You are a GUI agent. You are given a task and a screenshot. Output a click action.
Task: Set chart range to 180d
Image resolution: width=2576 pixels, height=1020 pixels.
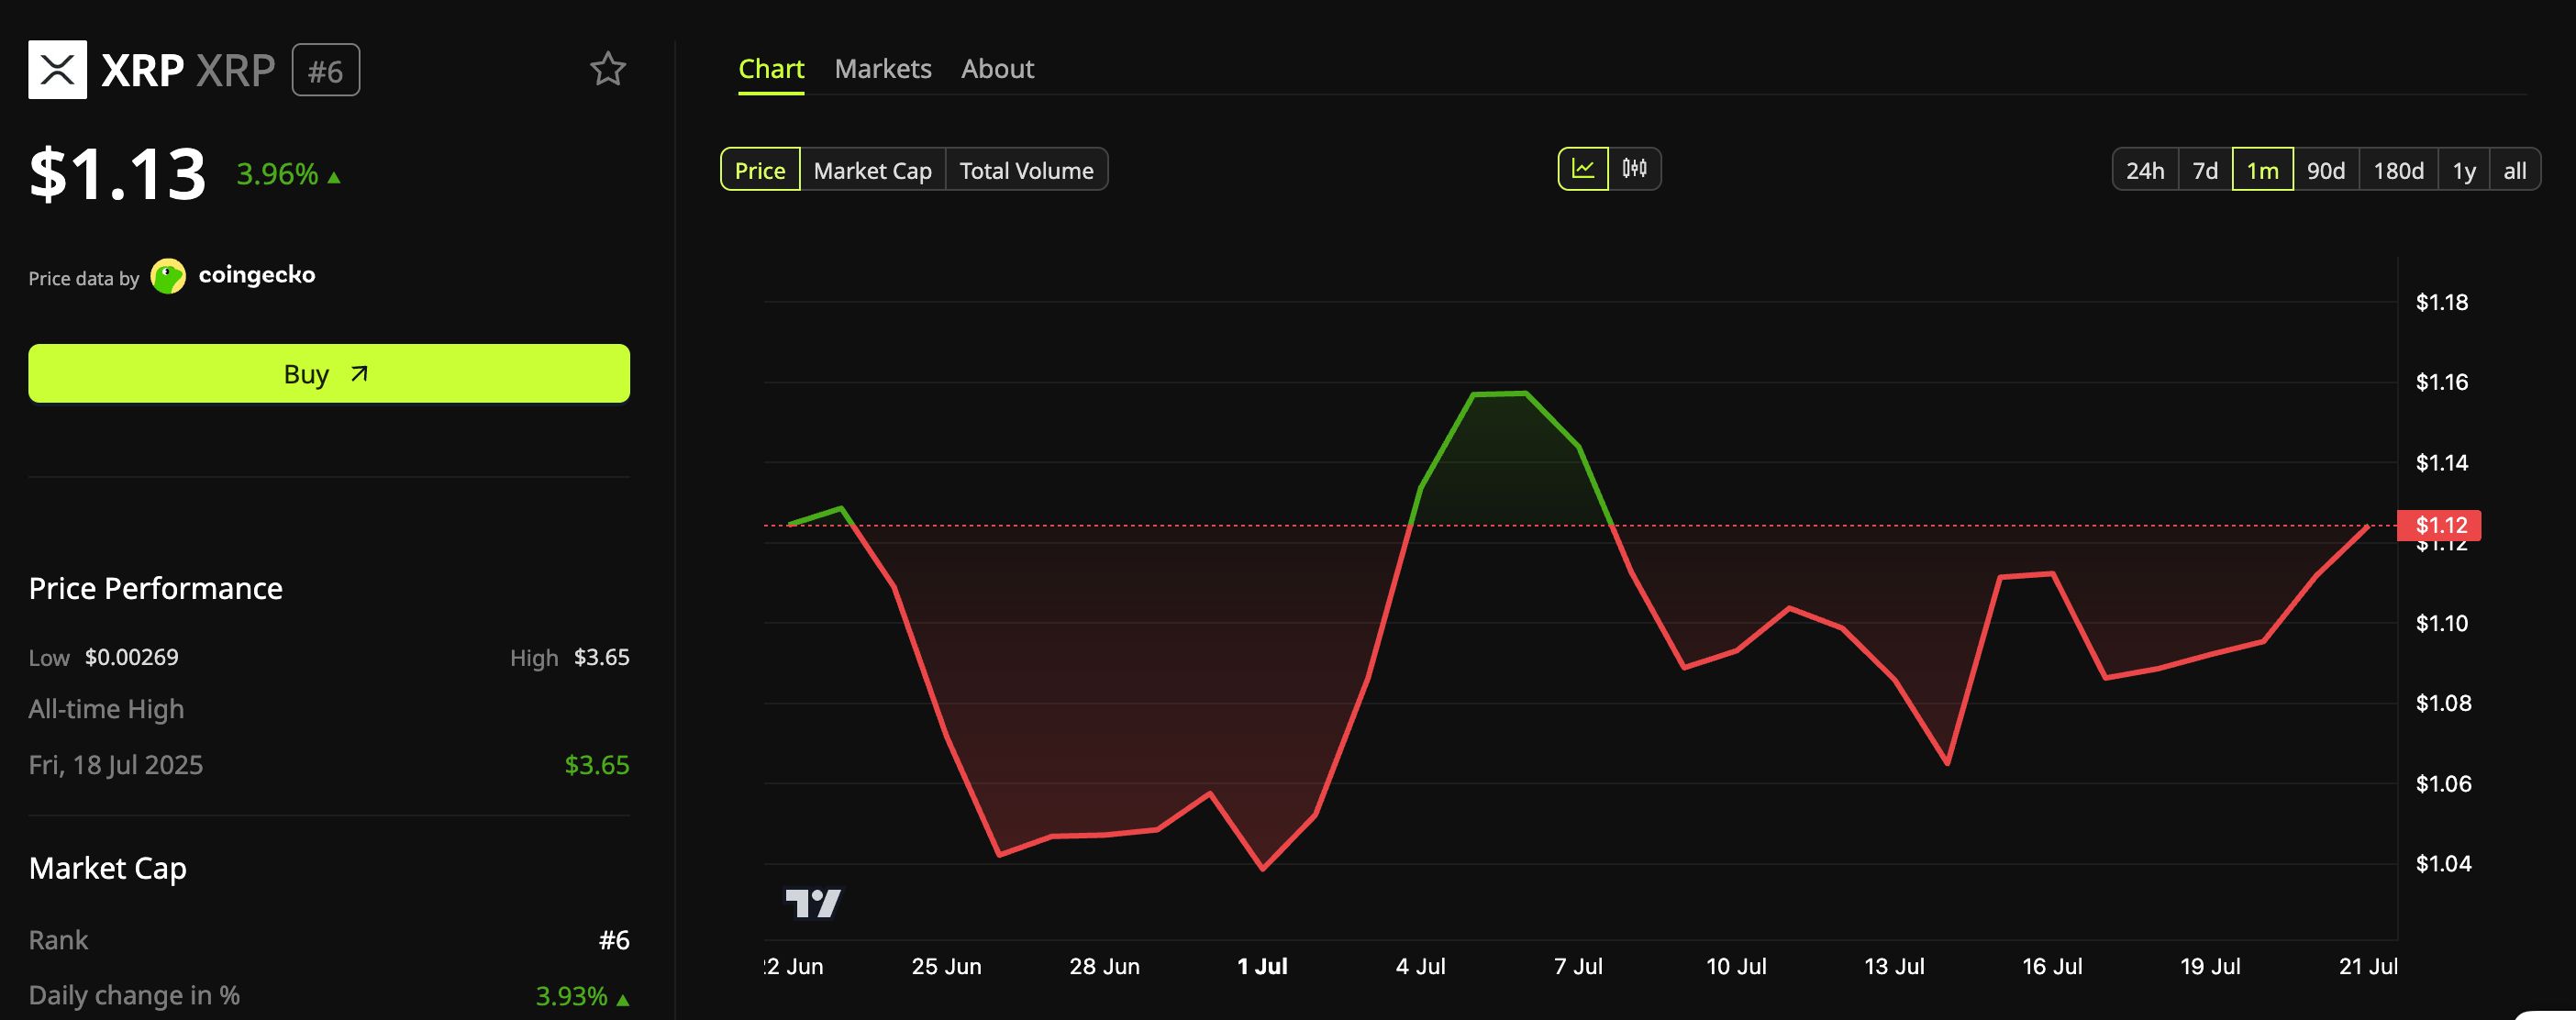coord(2398,170)
